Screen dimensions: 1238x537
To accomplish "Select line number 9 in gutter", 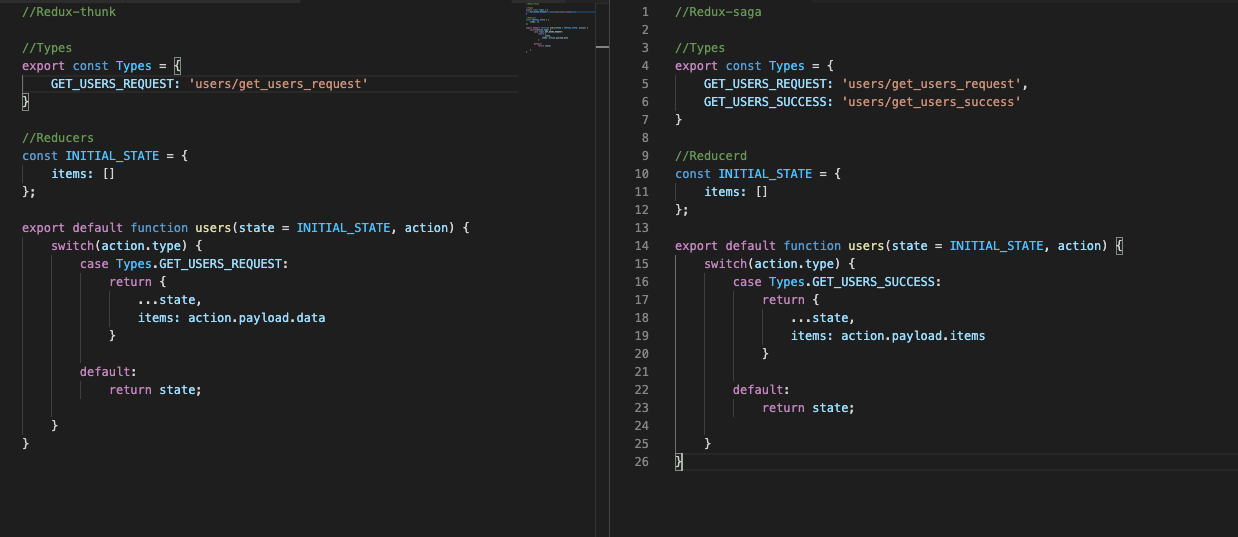I will [x=645, y=156].
